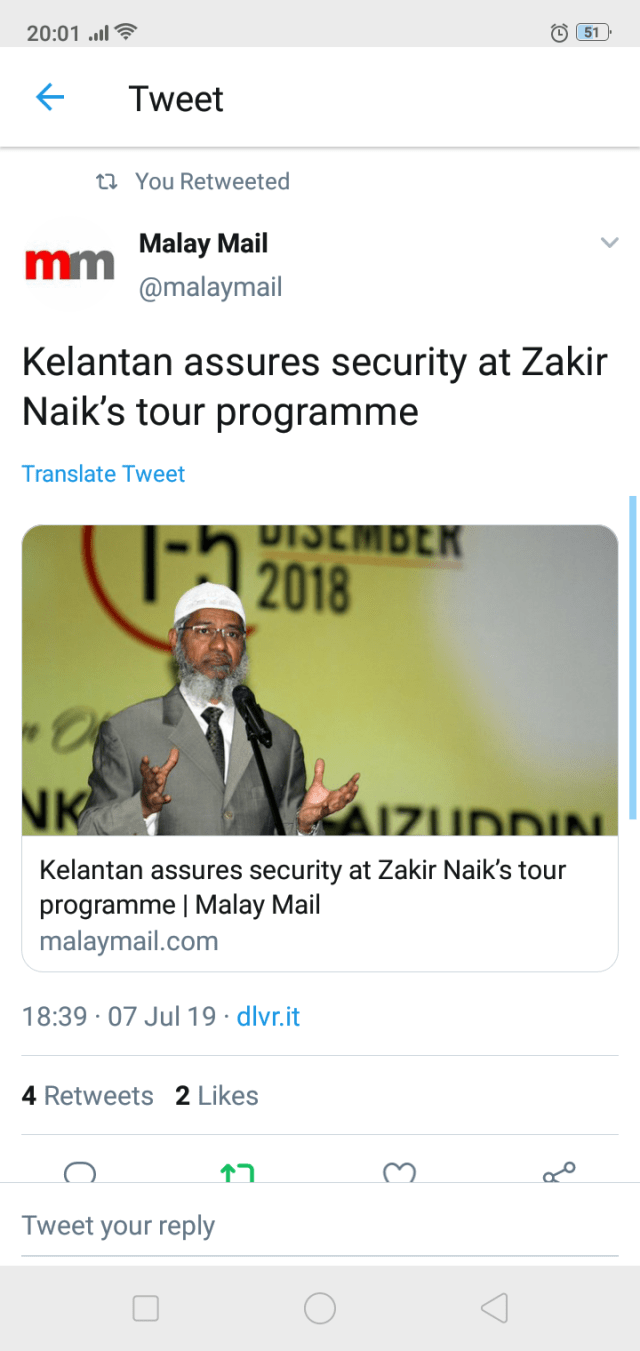This screenshot has height=1351, width=640.
Task: Undo retweet with green retweet icon
Action: point(237,1172)
